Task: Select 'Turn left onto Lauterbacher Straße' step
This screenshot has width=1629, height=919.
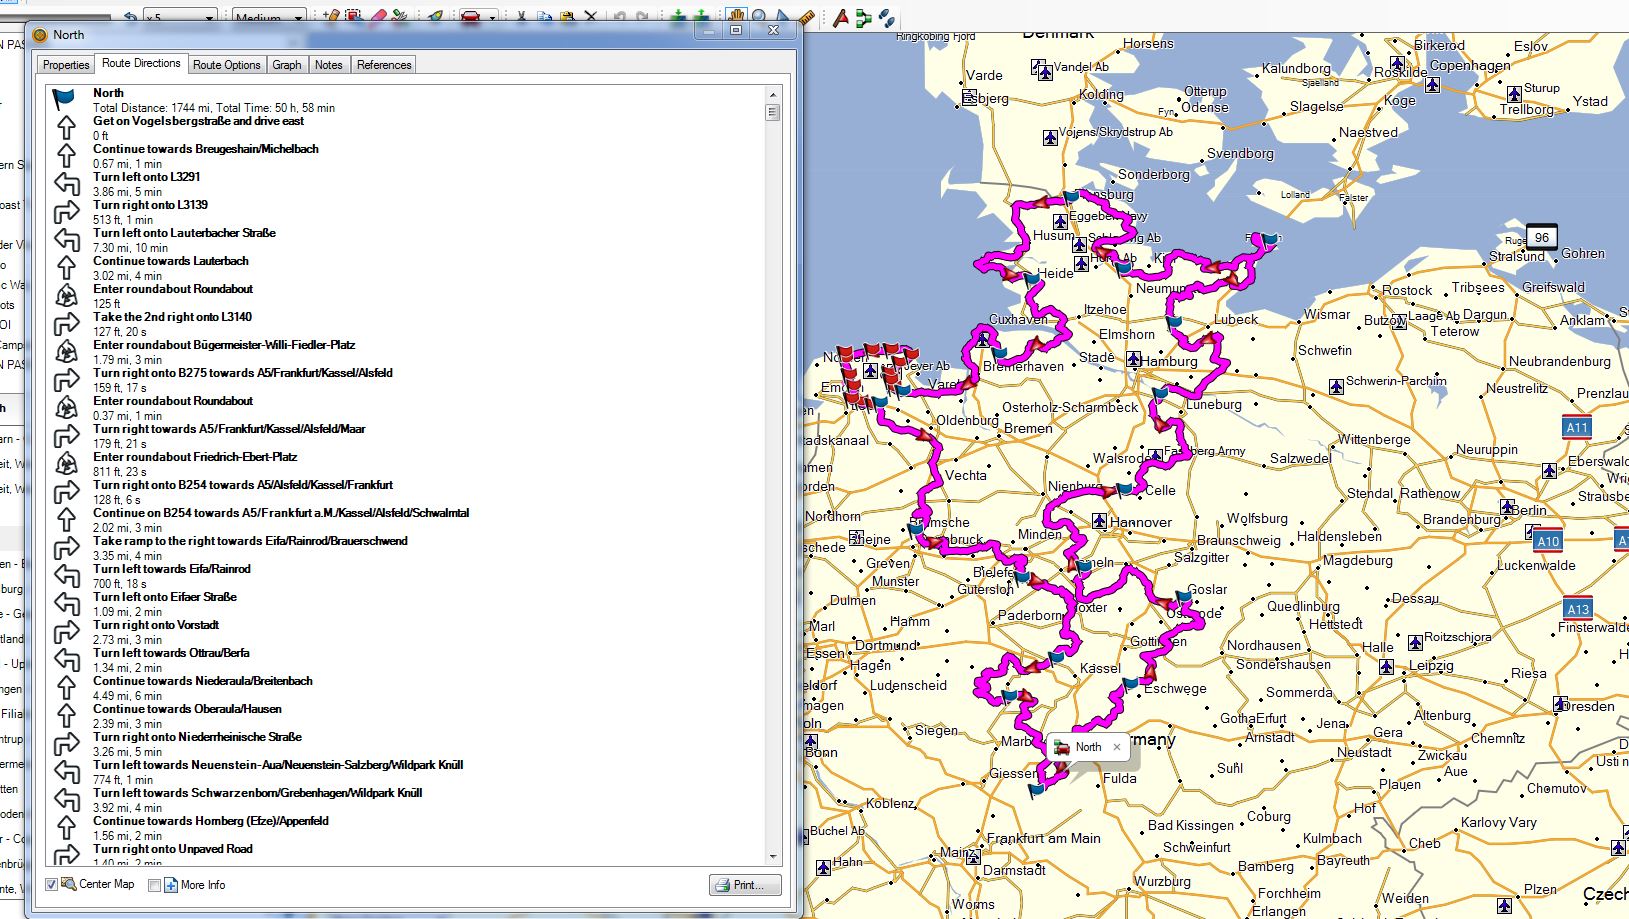Action: click(x=185, y=233)
